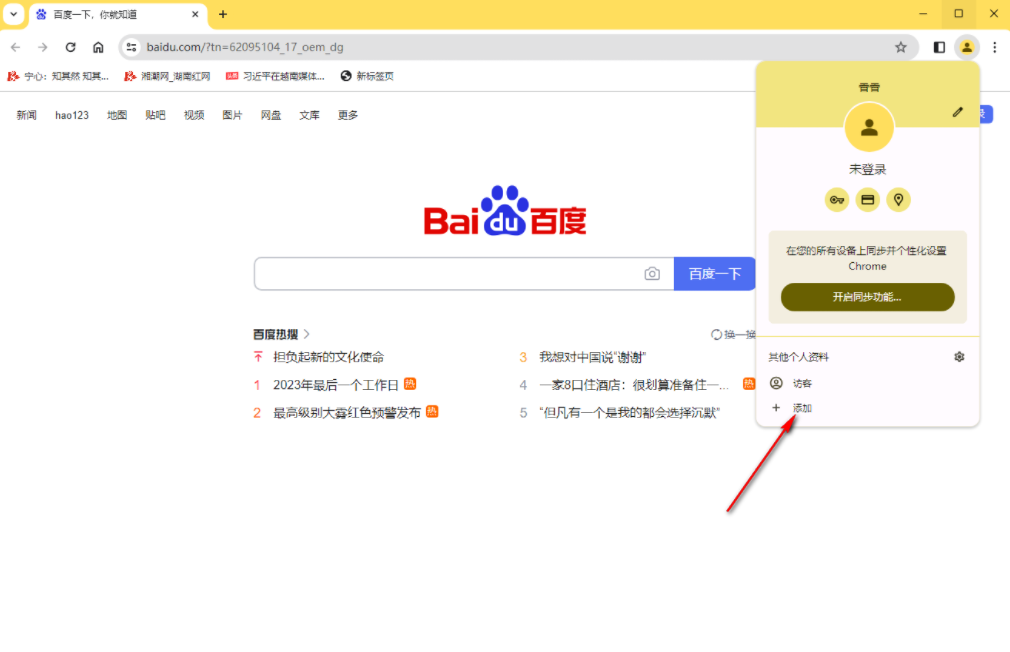Open the 文库 navigation link
1010x652 pixels.
coord(309,115)
